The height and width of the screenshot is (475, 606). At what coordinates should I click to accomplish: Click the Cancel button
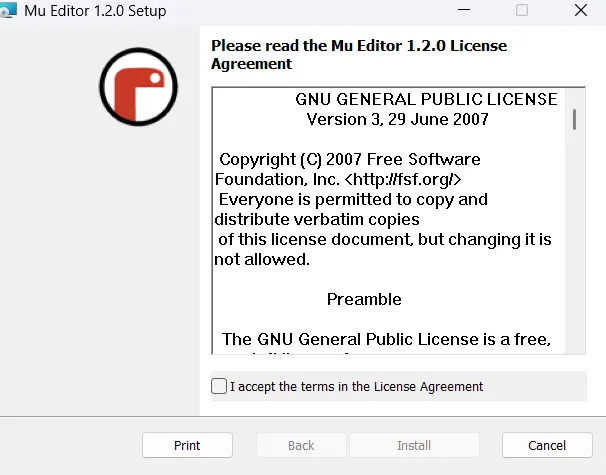click(547, 445)
